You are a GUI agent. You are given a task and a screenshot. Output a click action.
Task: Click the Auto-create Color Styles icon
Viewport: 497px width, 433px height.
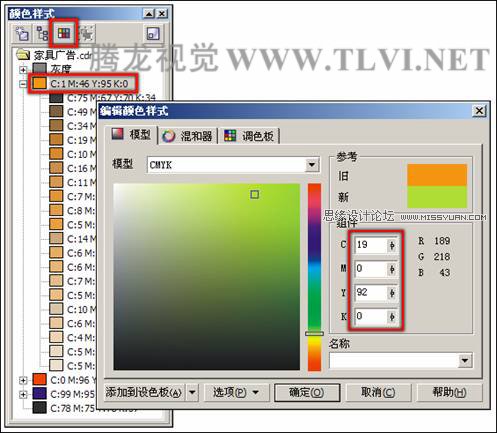pyautogui.click(x=86, y=33)
